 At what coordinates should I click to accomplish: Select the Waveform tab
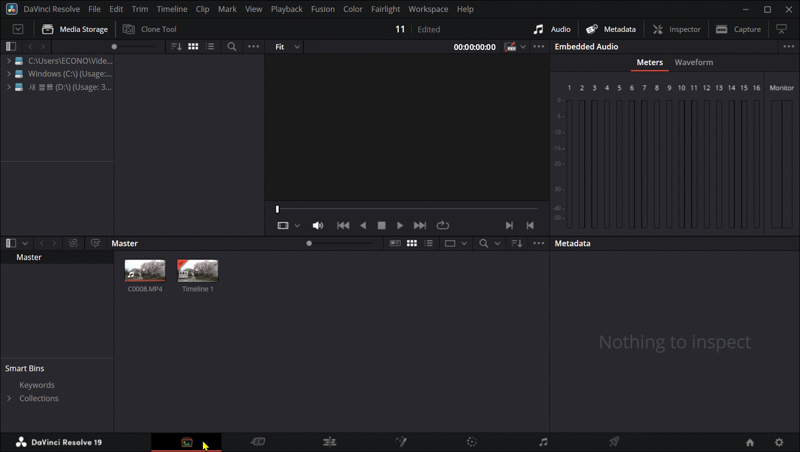click(x=694, y=62)
